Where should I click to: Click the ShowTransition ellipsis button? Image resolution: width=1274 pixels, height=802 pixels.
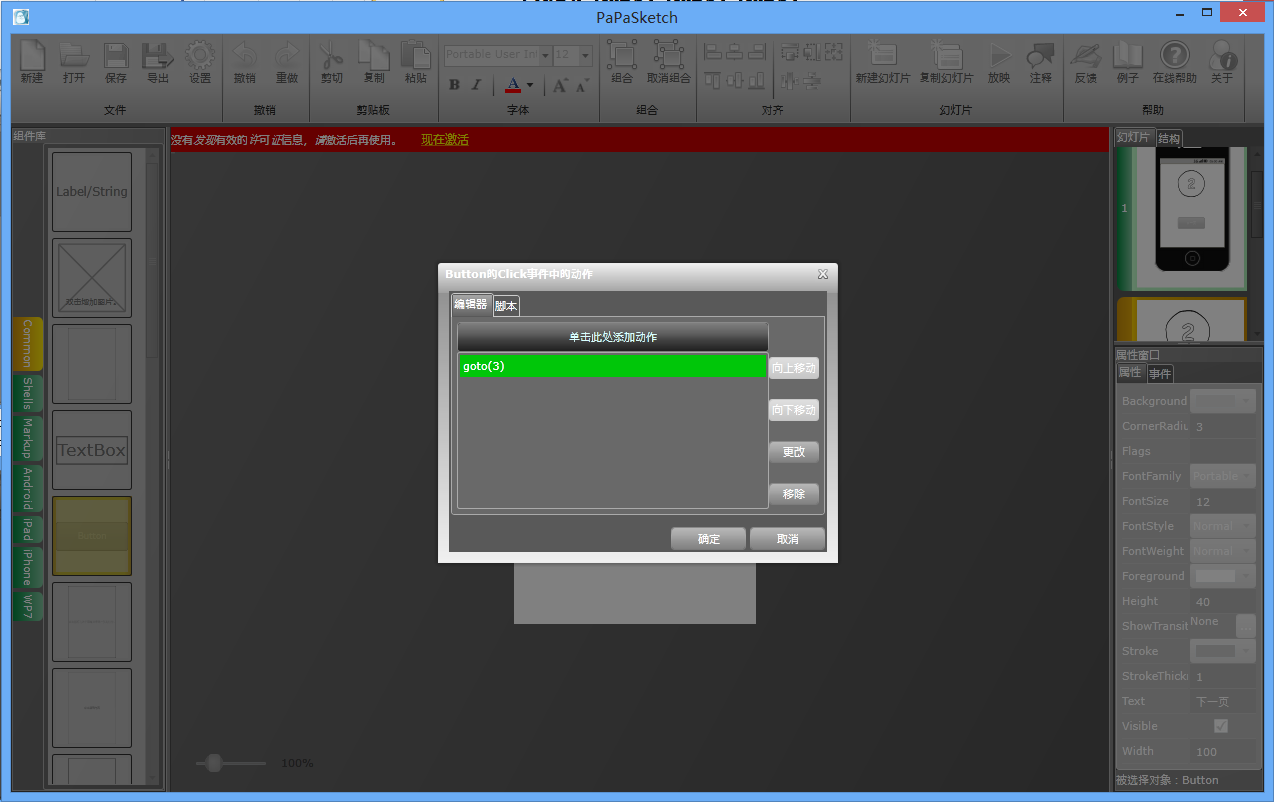coord(1246,626)
